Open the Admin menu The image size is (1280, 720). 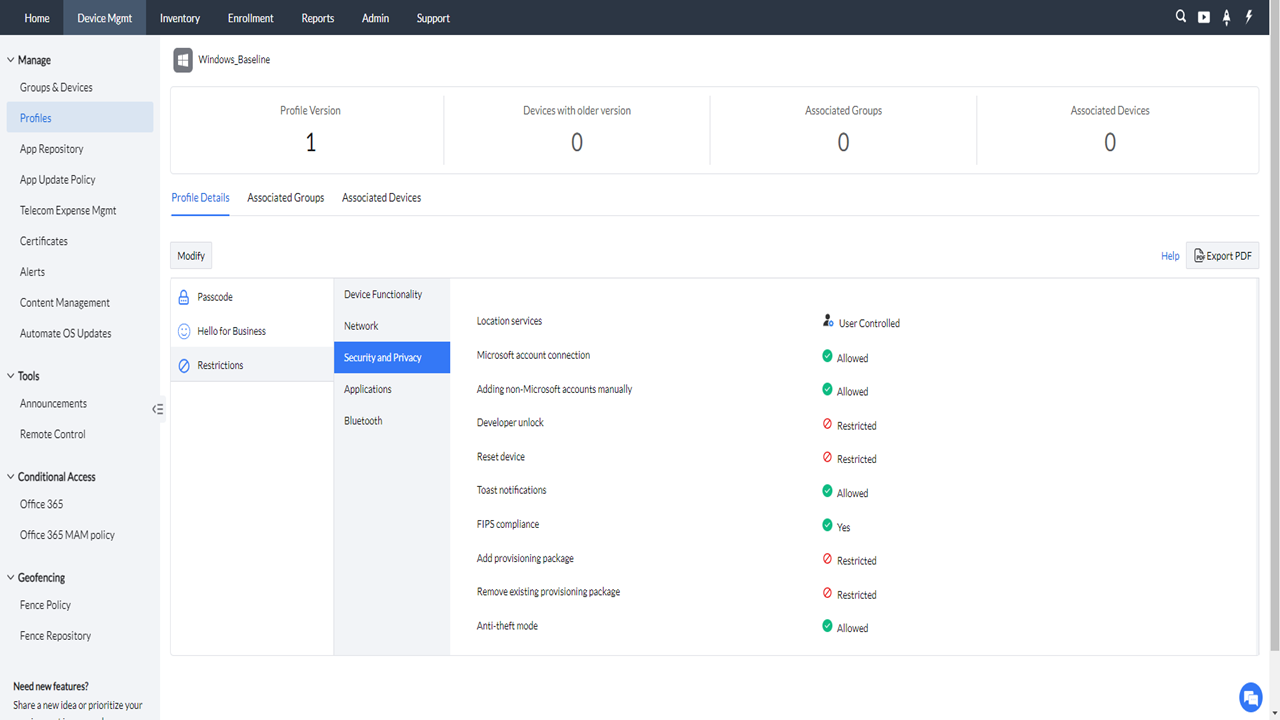tap(376, 18)
